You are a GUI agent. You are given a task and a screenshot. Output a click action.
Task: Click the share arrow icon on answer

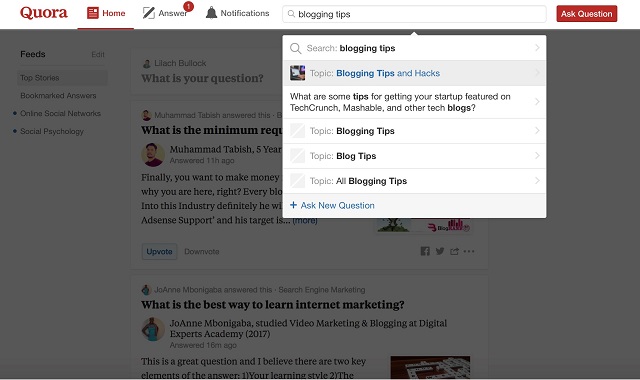pyautogui.click(x=454, y=251)
